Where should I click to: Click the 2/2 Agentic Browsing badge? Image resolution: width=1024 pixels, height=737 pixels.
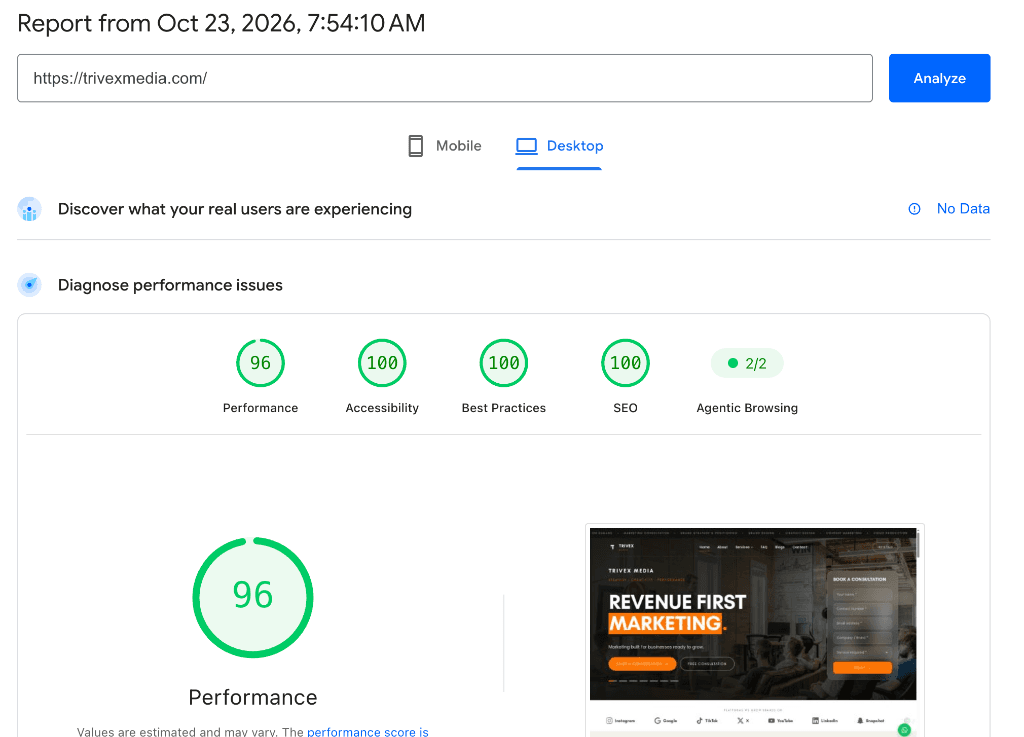(x=747, y=363)
